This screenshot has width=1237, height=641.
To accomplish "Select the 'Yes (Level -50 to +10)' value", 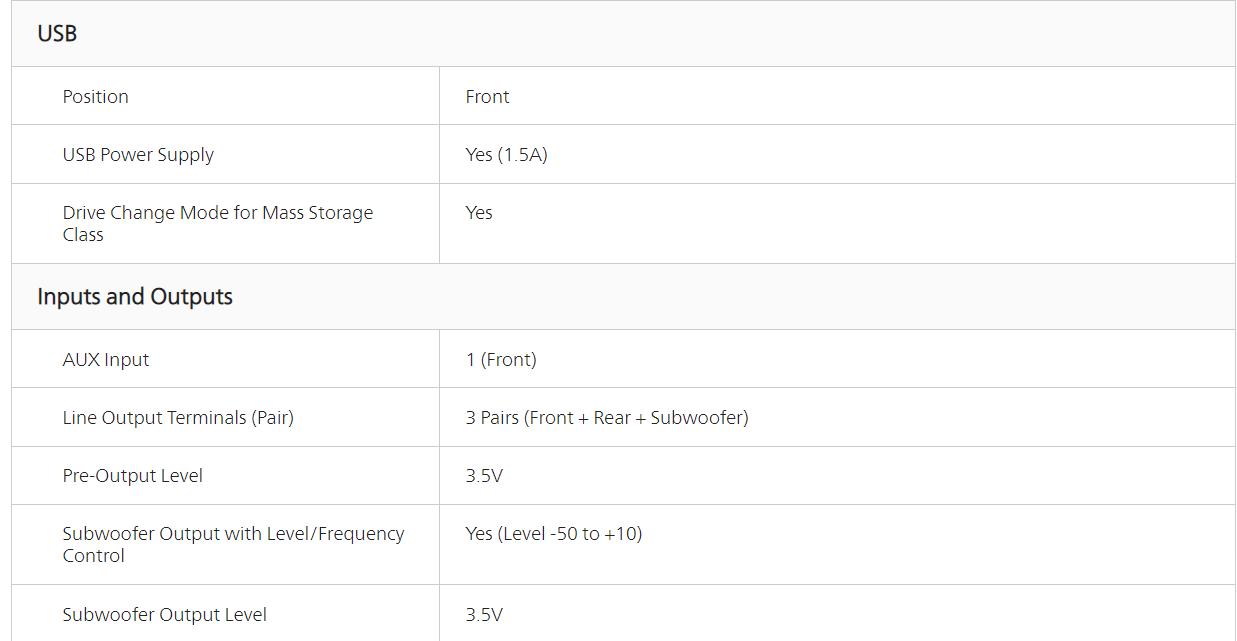I will 554,534.
